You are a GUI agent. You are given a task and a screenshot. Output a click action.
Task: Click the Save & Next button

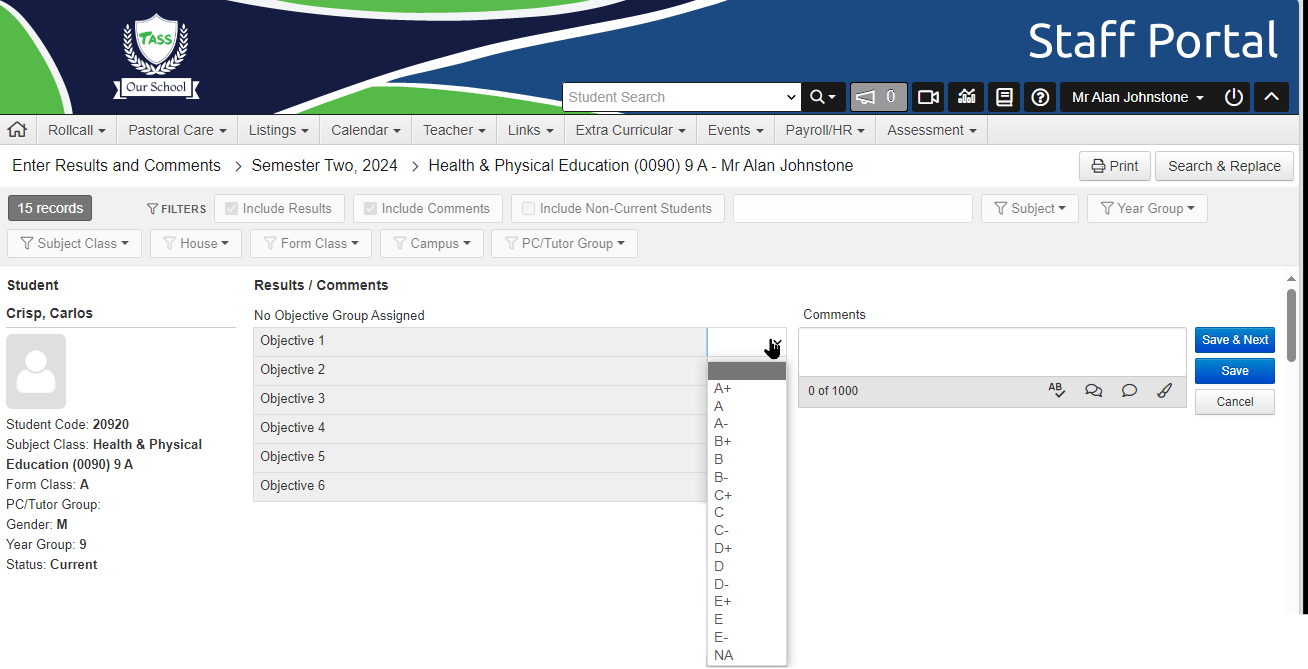[x=1234, y=340]
